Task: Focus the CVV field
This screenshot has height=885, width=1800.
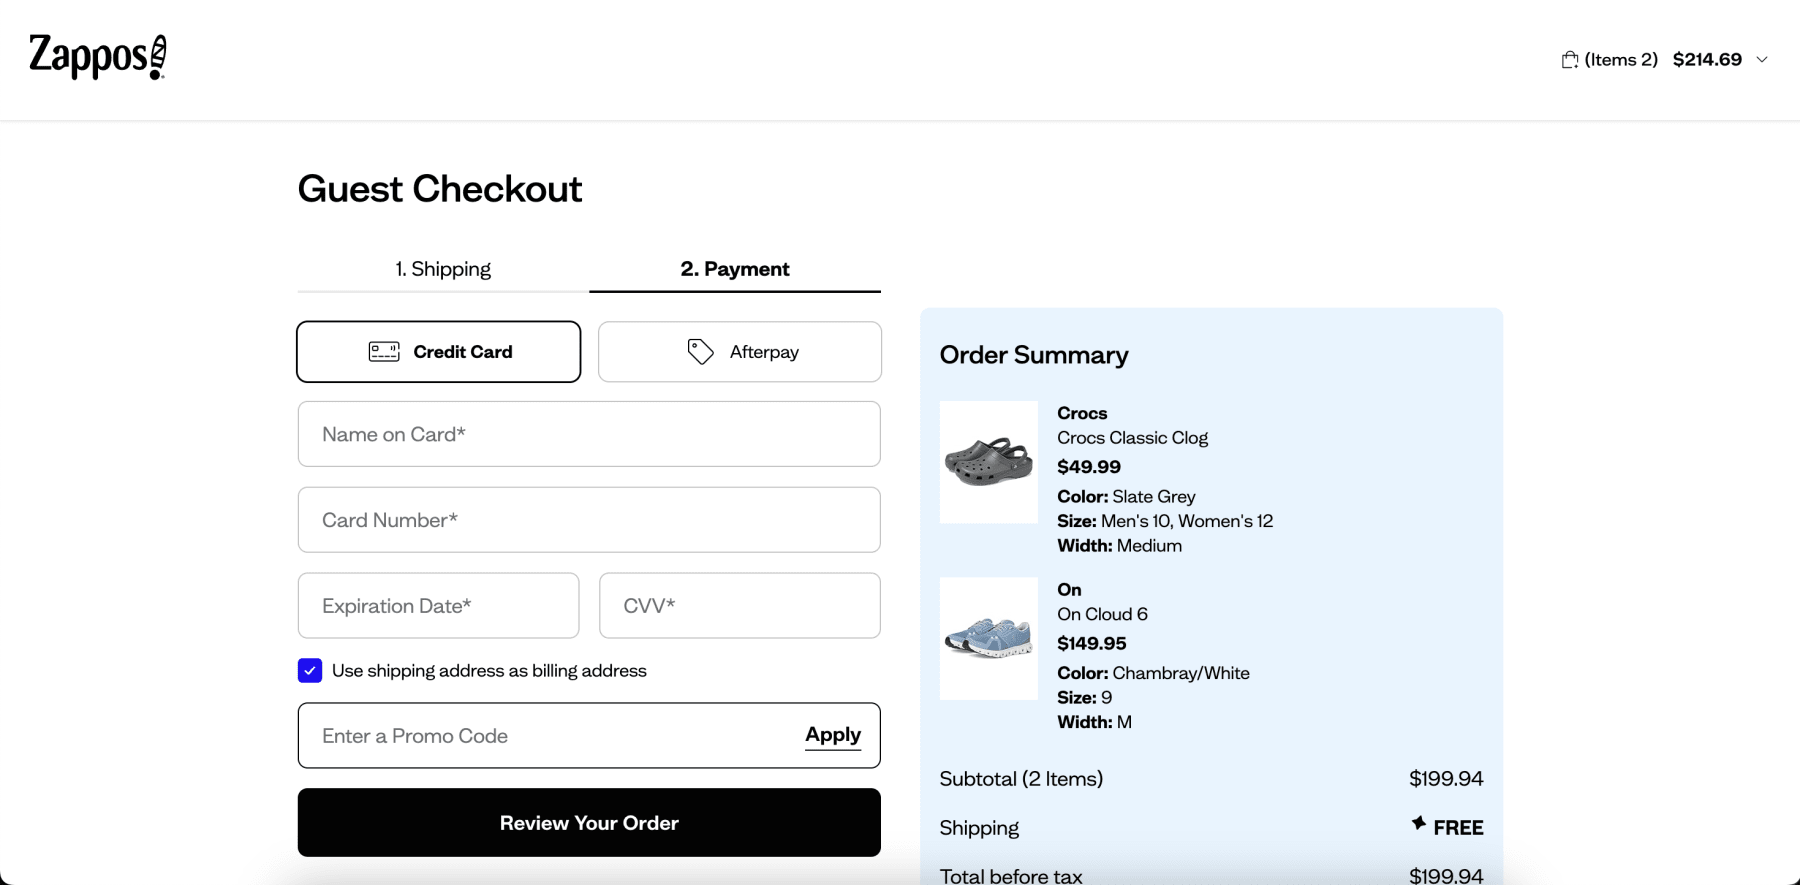Action: 740,606
